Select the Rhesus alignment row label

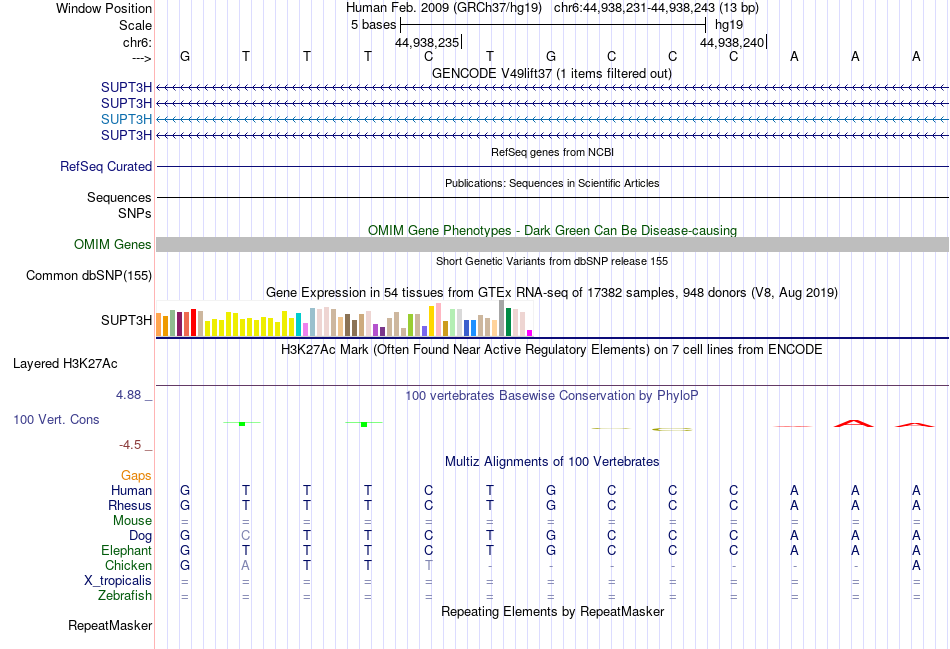click(130, 505)
